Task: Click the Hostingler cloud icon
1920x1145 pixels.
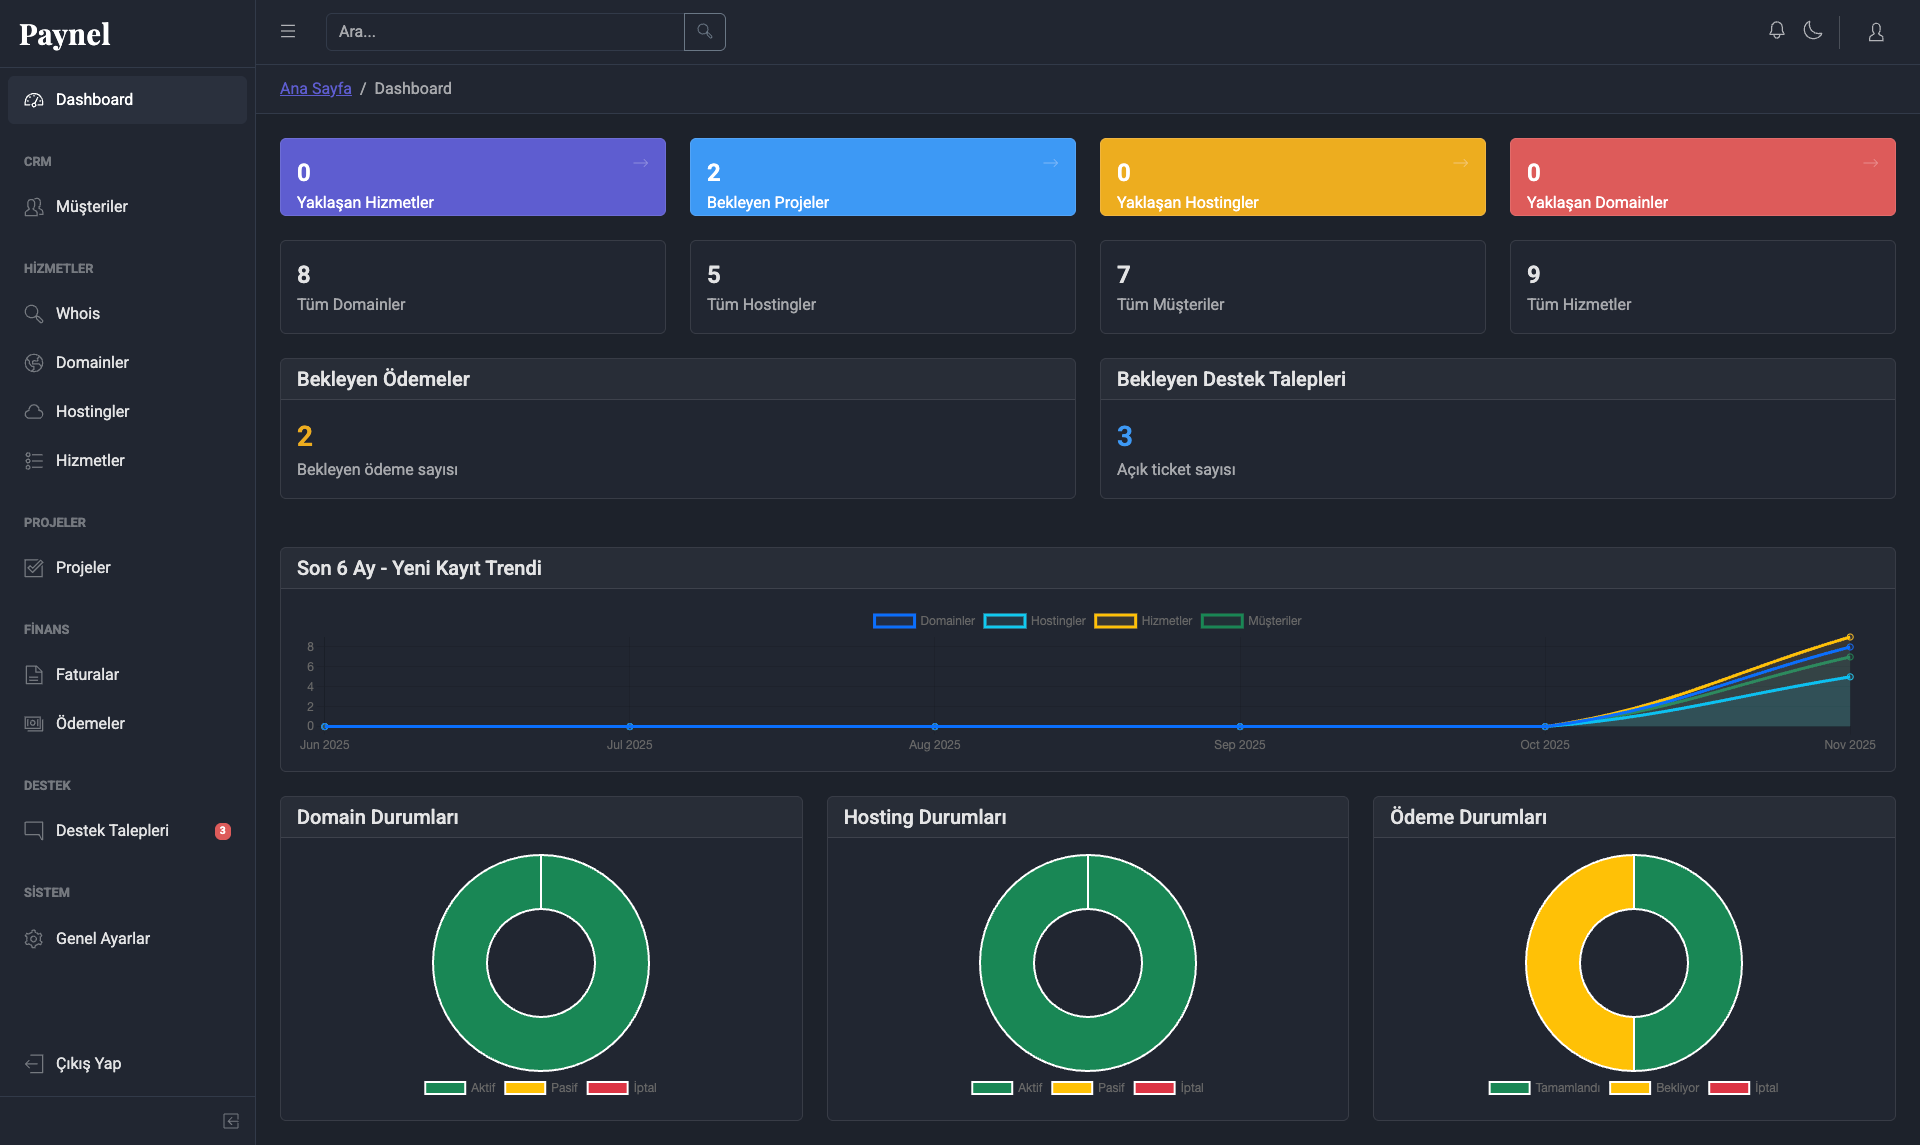Action: 34,412
